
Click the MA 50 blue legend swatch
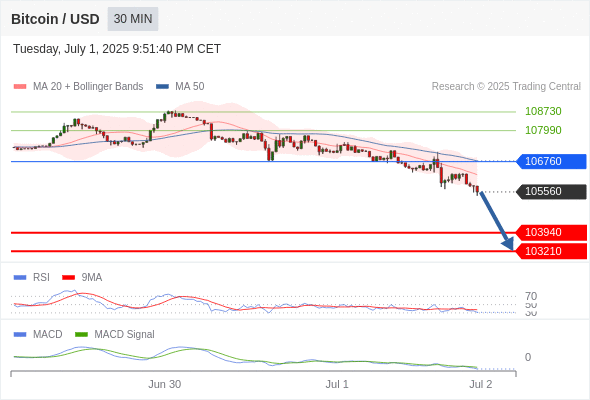coord(162,87)
